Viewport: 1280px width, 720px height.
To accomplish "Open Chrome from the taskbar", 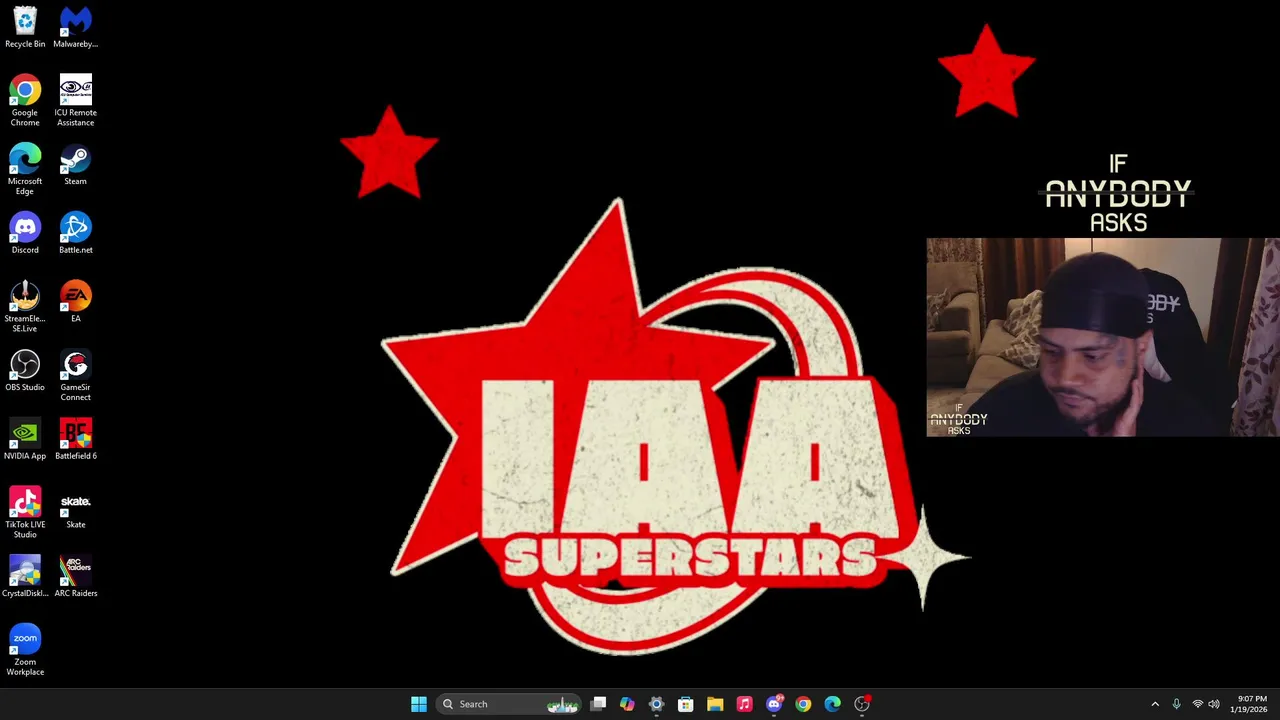I will (x=803, y=704).
